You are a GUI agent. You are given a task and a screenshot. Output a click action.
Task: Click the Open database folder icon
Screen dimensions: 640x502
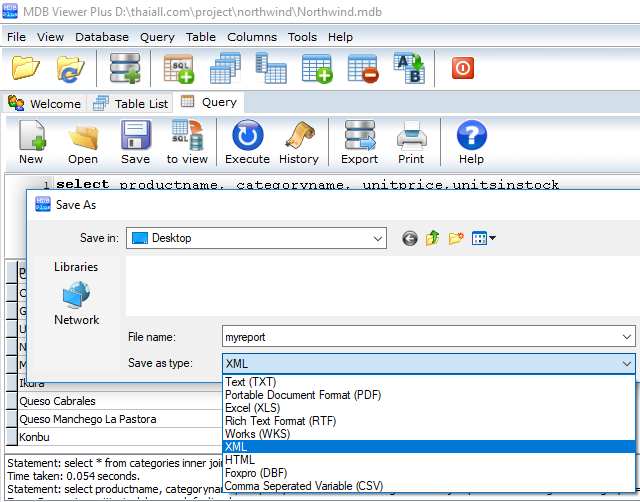click(27, 68)
